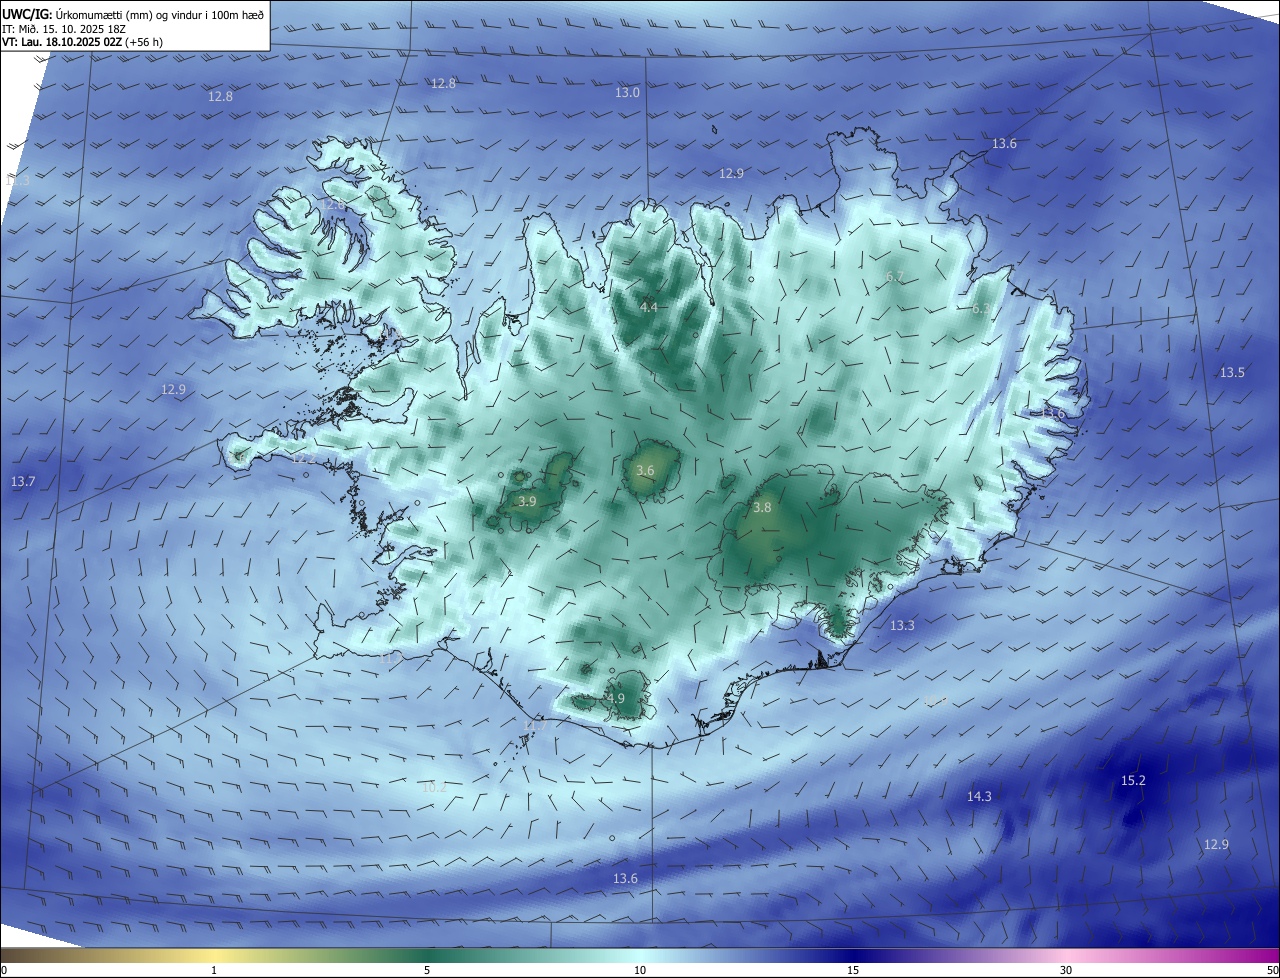Click the '10.2' value southwest of Iceland

coord(434,787)
